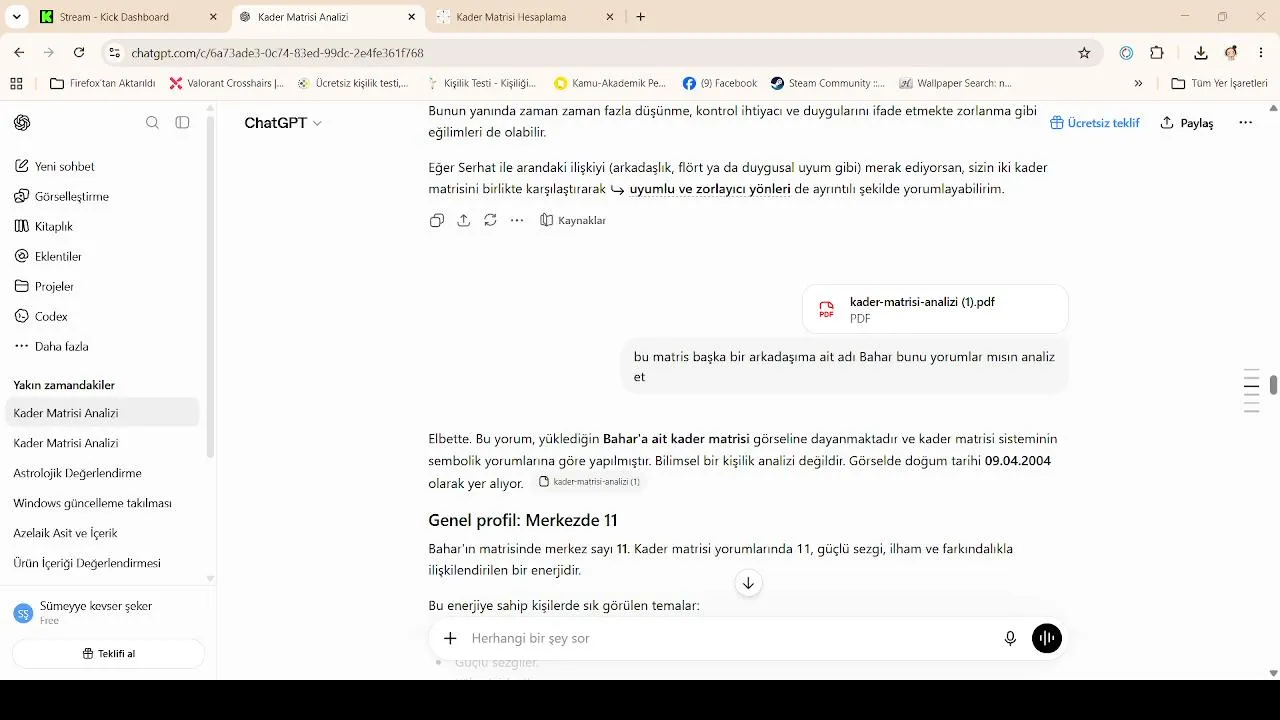1280x720 pixels.
Task: Open the Windows güncelleme takılması chat
Action: point(102,503)
